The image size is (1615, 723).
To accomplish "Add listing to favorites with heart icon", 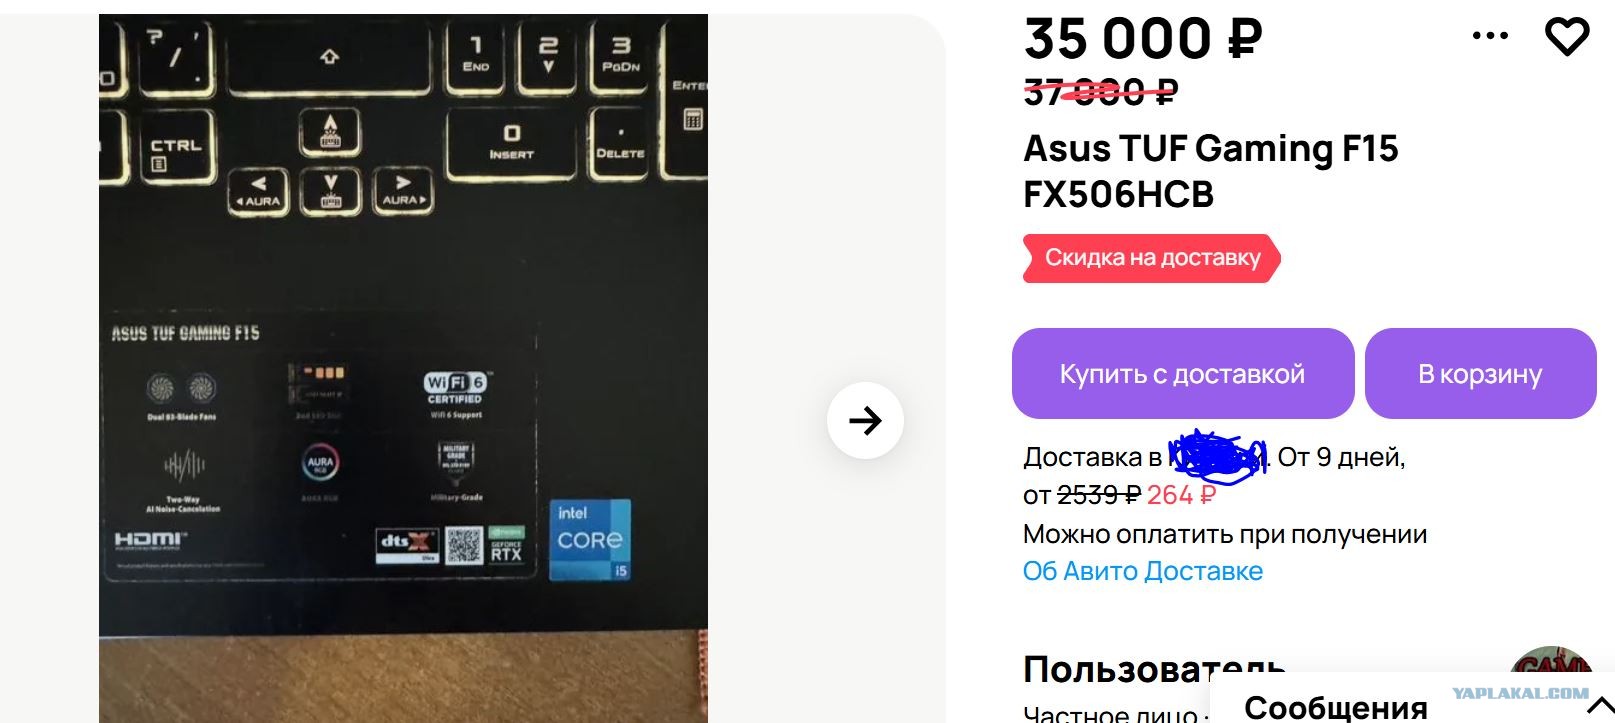I will click(1567, 37).
